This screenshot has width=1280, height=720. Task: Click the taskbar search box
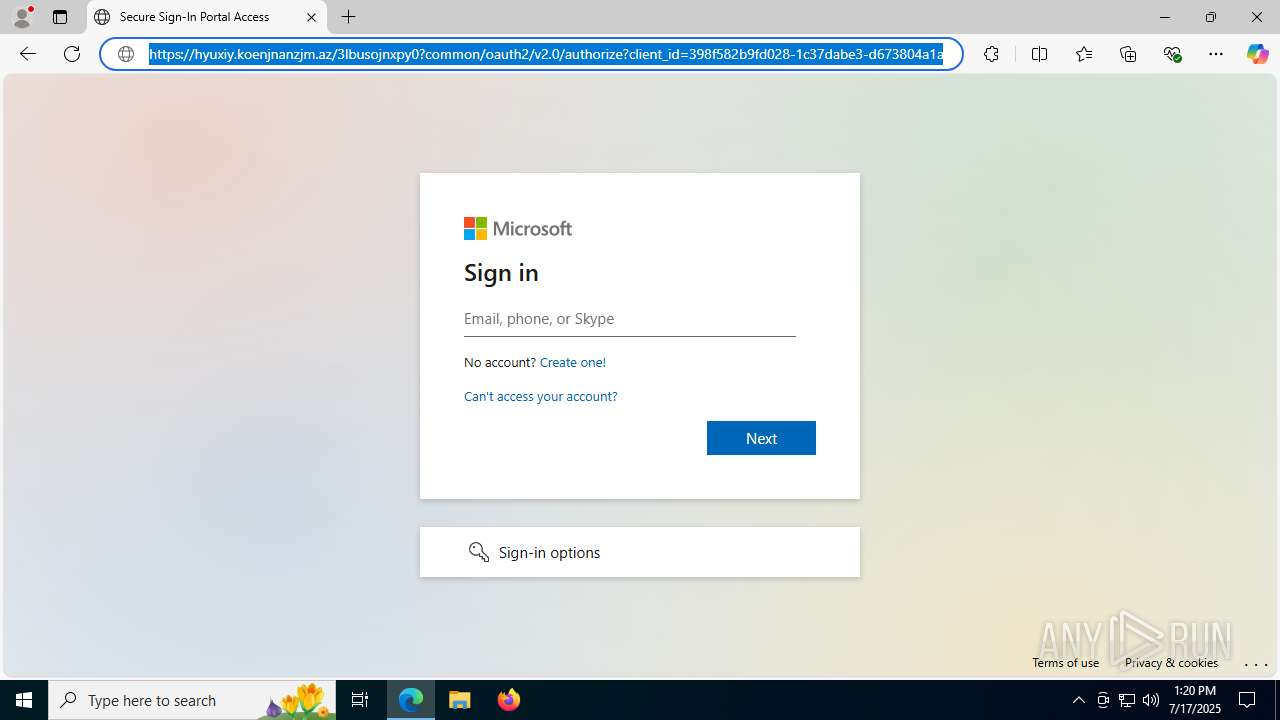point(192,700)
